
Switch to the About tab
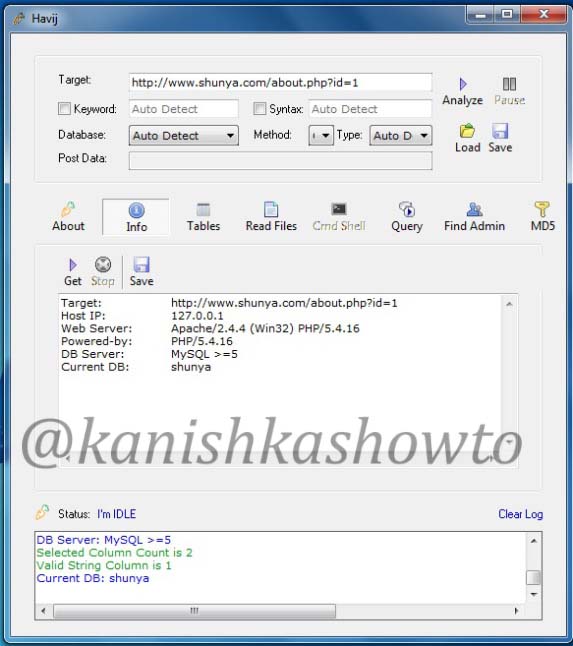[x=68, y=217]
